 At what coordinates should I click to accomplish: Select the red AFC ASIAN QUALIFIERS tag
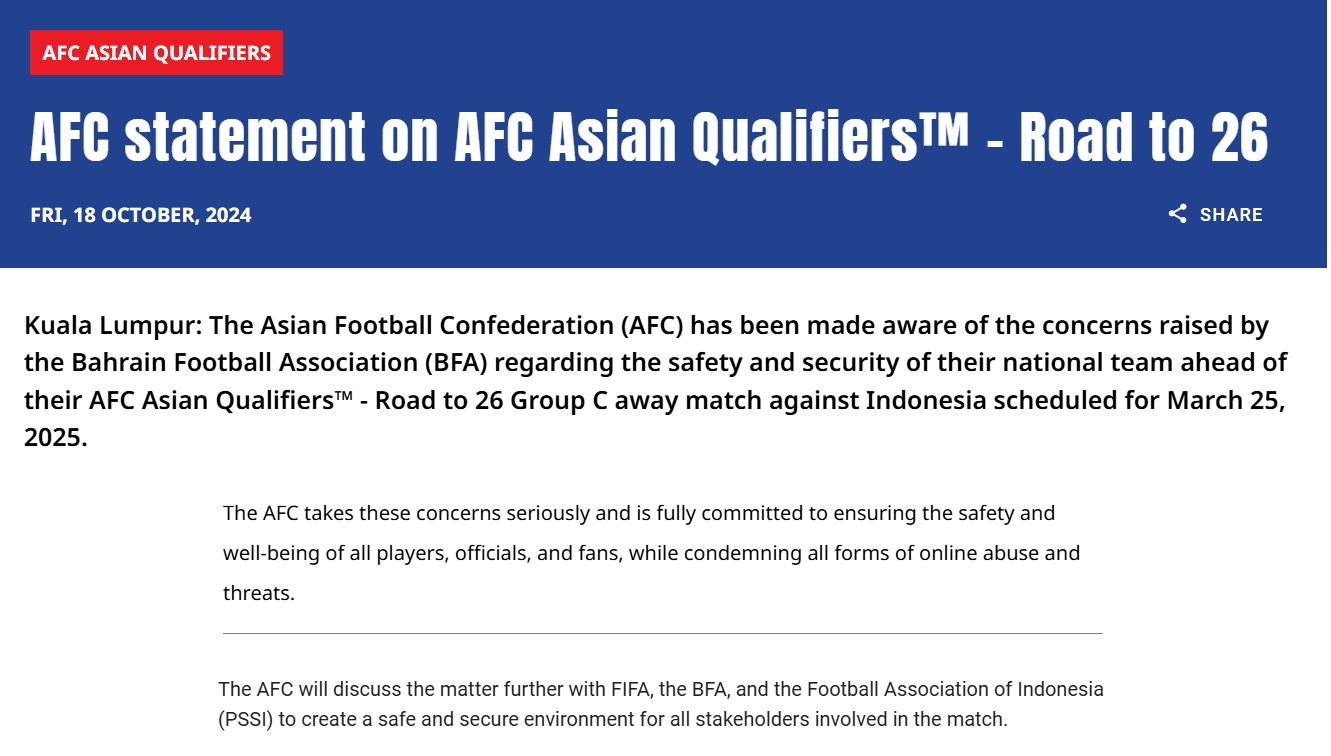(156, 53)
